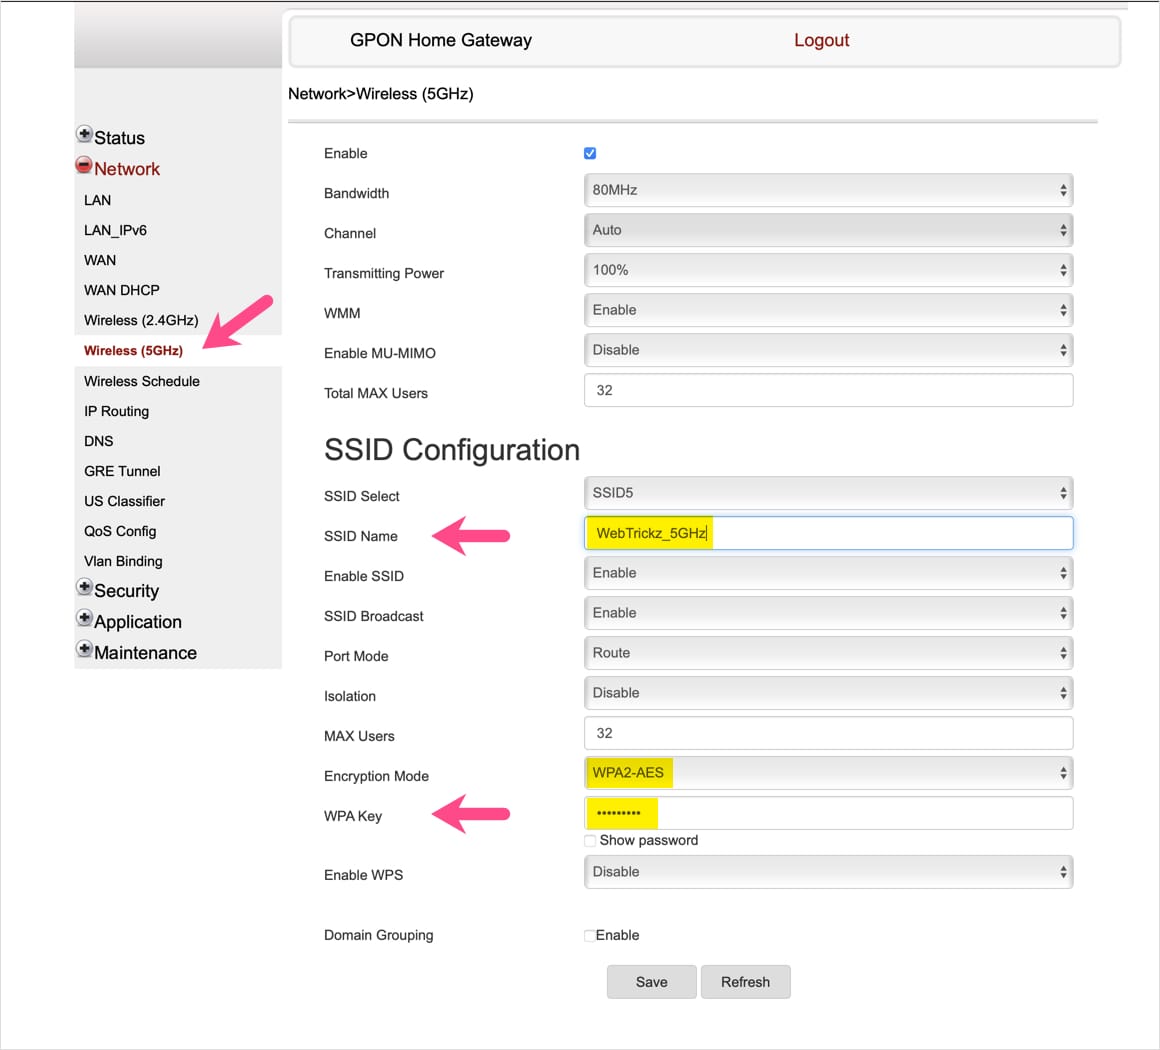1160x1050 pixels.
Task: Switch to Wireless (2.4GHz) settings
Action: pos(141,320)
